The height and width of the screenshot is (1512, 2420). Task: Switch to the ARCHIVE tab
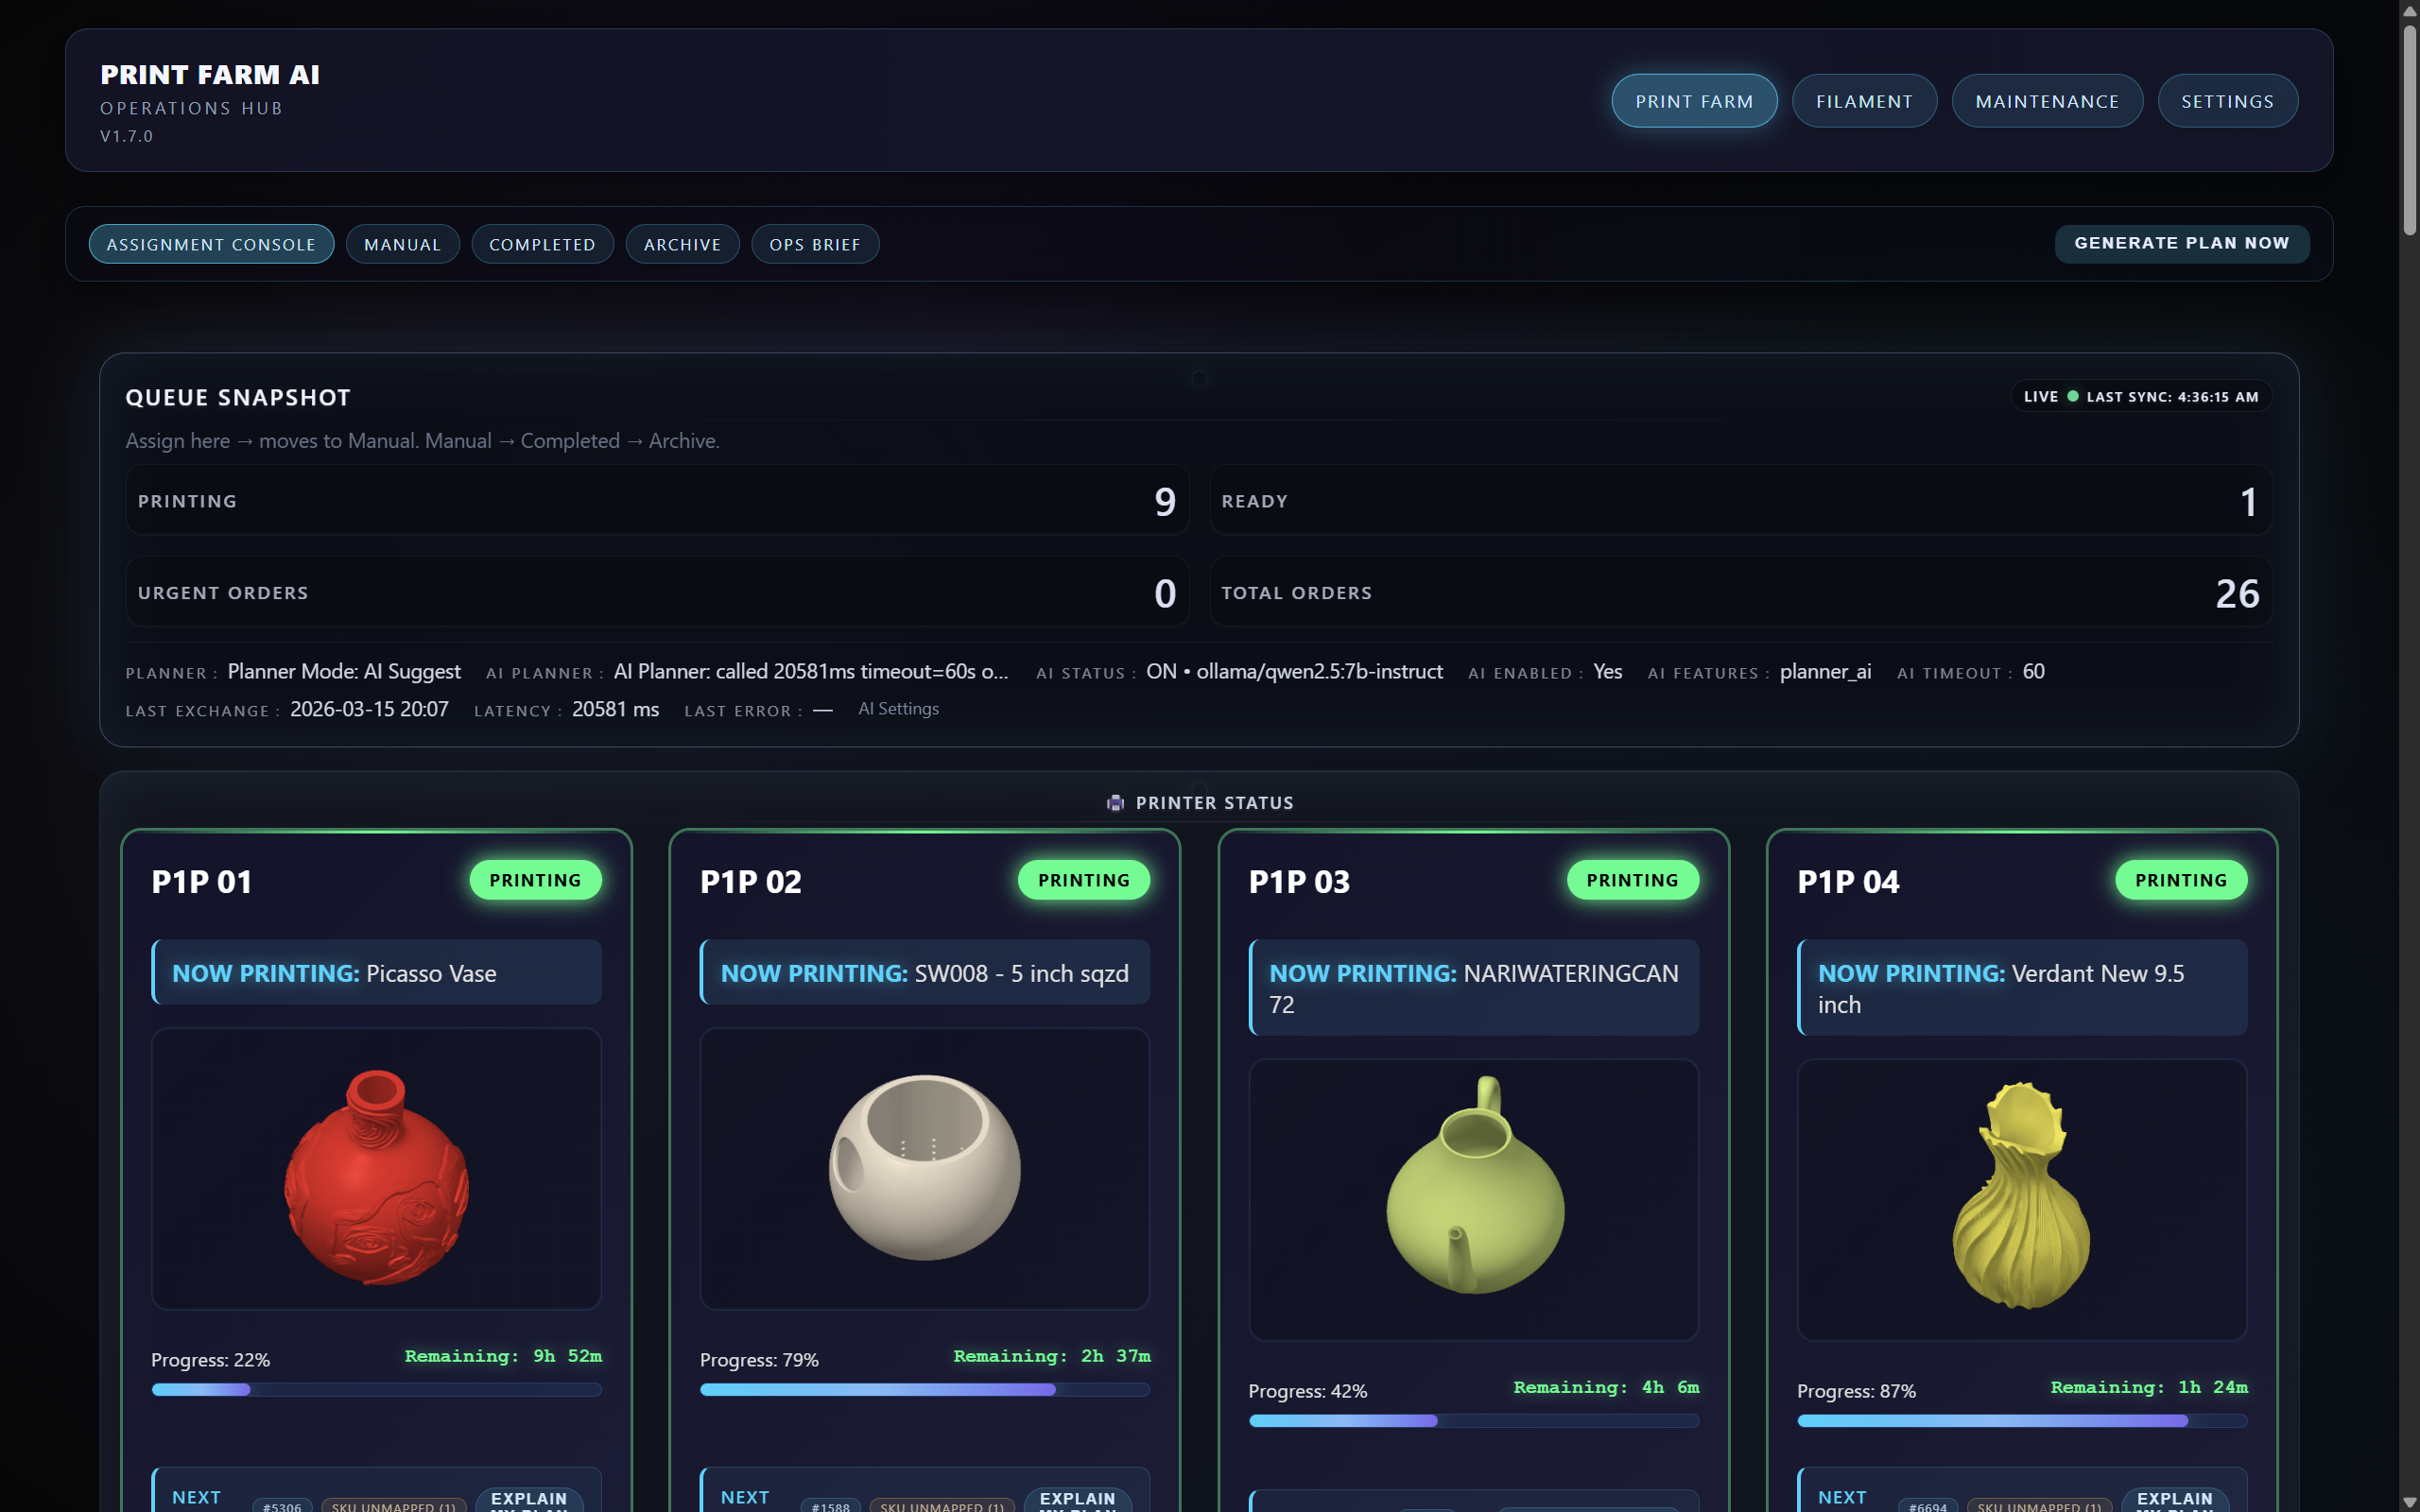[x=682, y=243]
